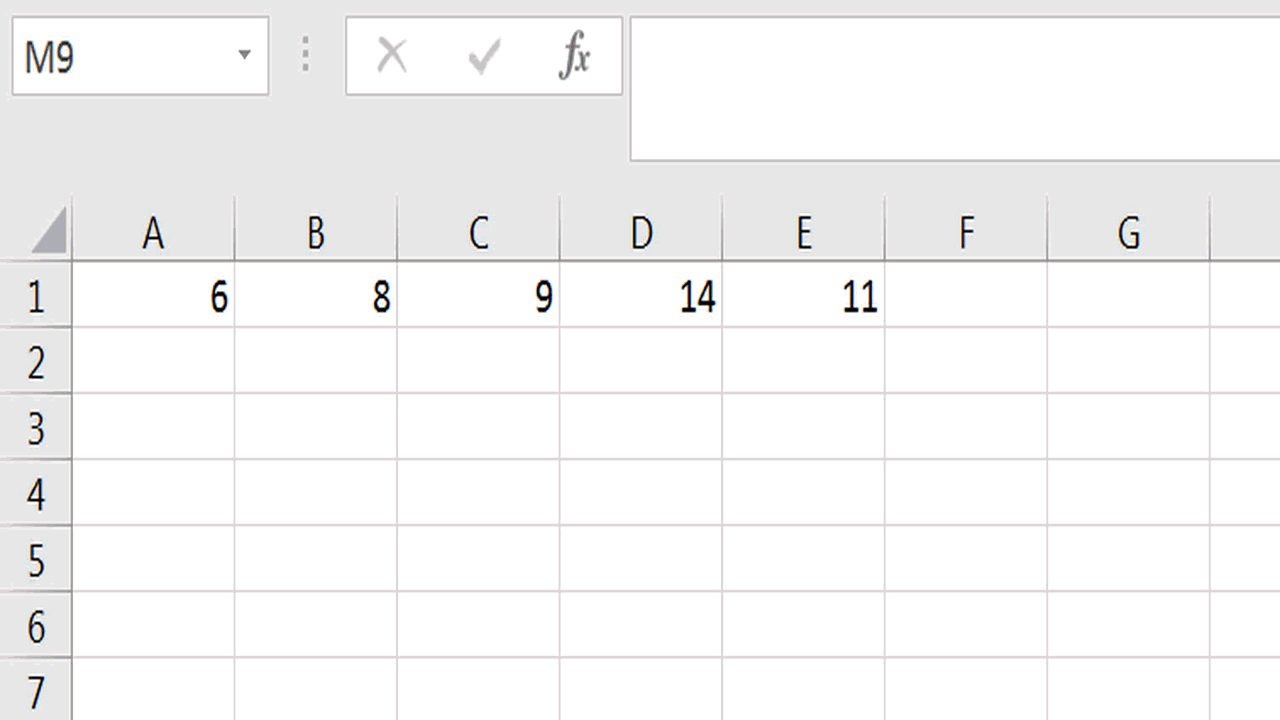Click inside the Name Box showing M9
Viewport: 1280px width, 720px height.
click(x=120, y=55)
